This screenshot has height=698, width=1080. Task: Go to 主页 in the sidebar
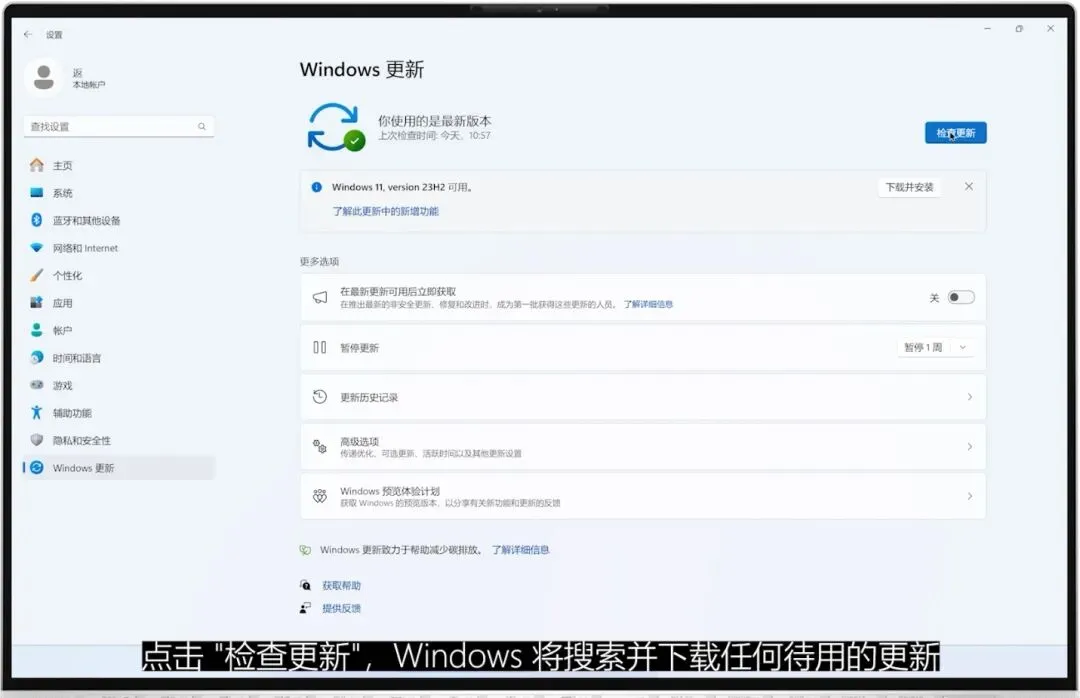(x=63, y=165)
